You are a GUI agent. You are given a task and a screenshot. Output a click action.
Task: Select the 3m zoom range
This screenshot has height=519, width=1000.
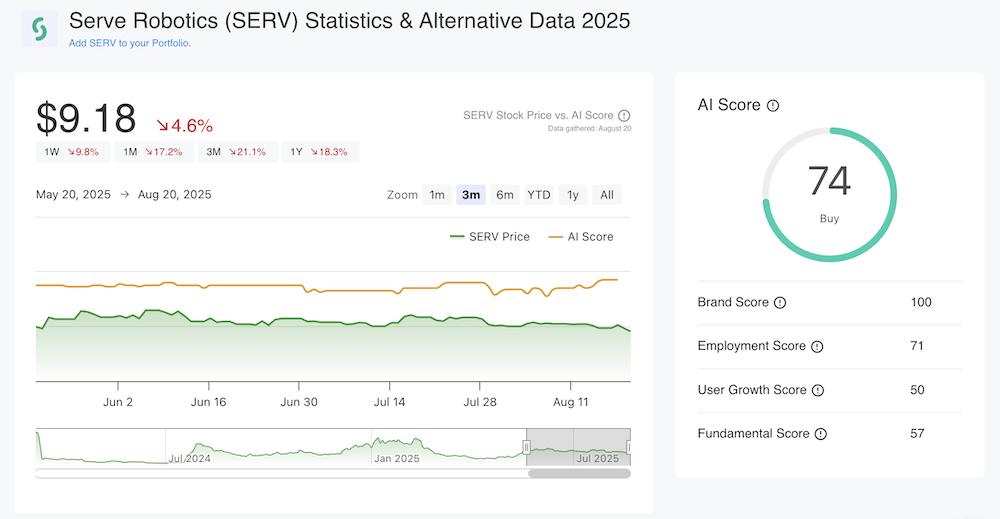pos(471,195)
